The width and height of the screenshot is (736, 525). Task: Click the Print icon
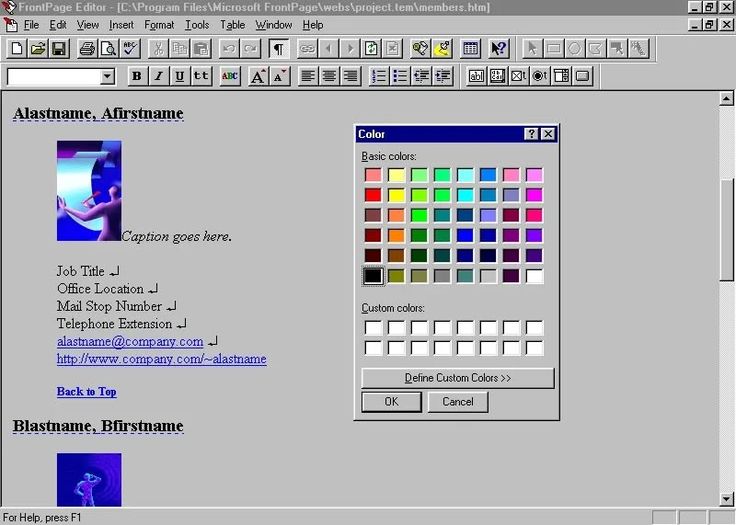(87, 48)
